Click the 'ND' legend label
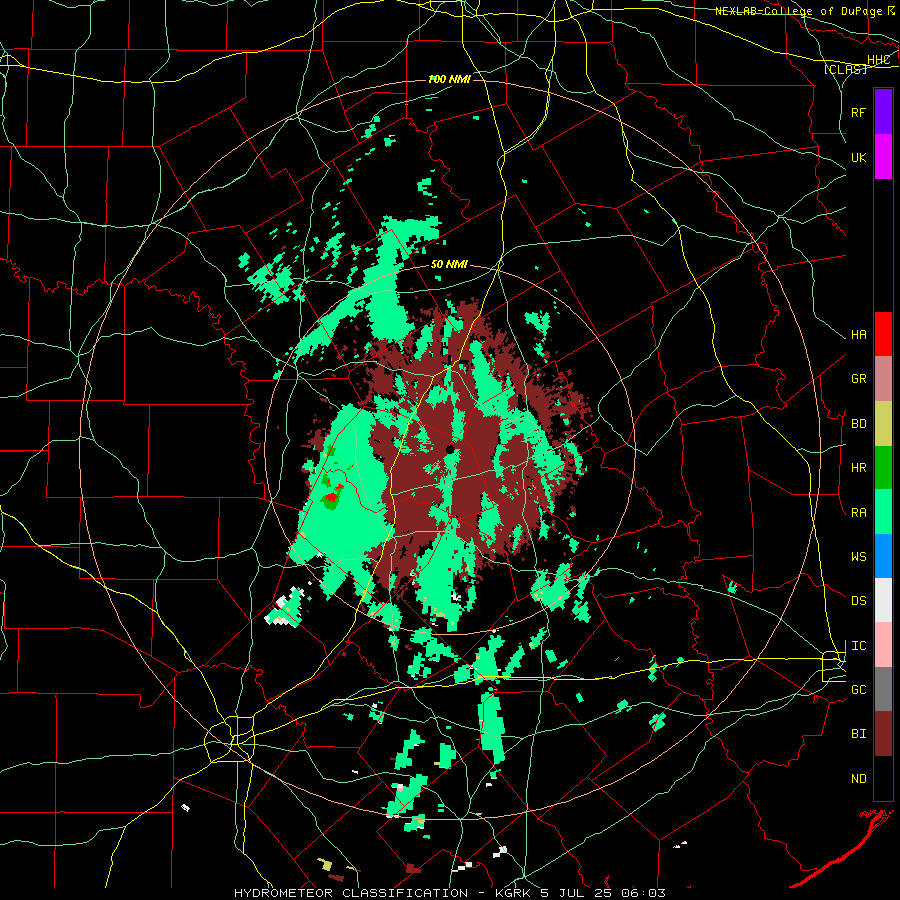 [858, 778]
